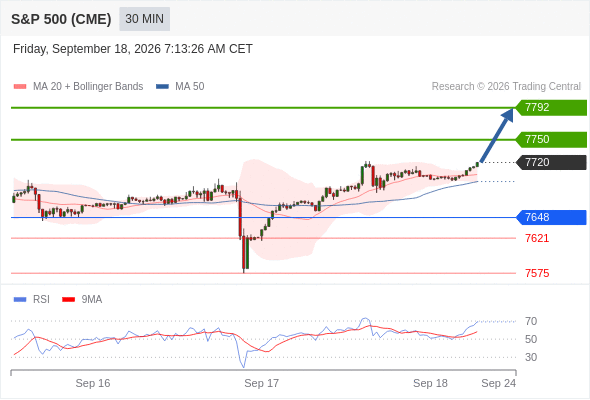The image size is (590, 400).
Task: Click the red 7621 support level text
Action: coord(537,238)
